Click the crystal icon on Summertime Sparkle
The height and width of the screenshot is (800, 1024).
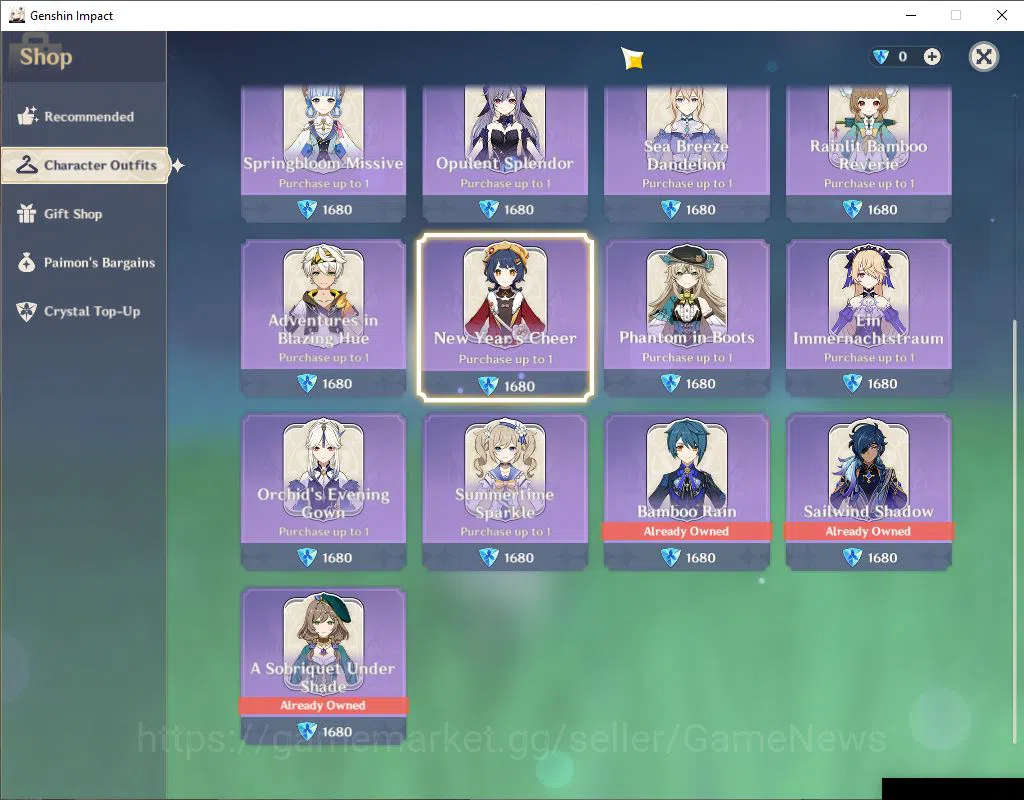tap(488, 558)
